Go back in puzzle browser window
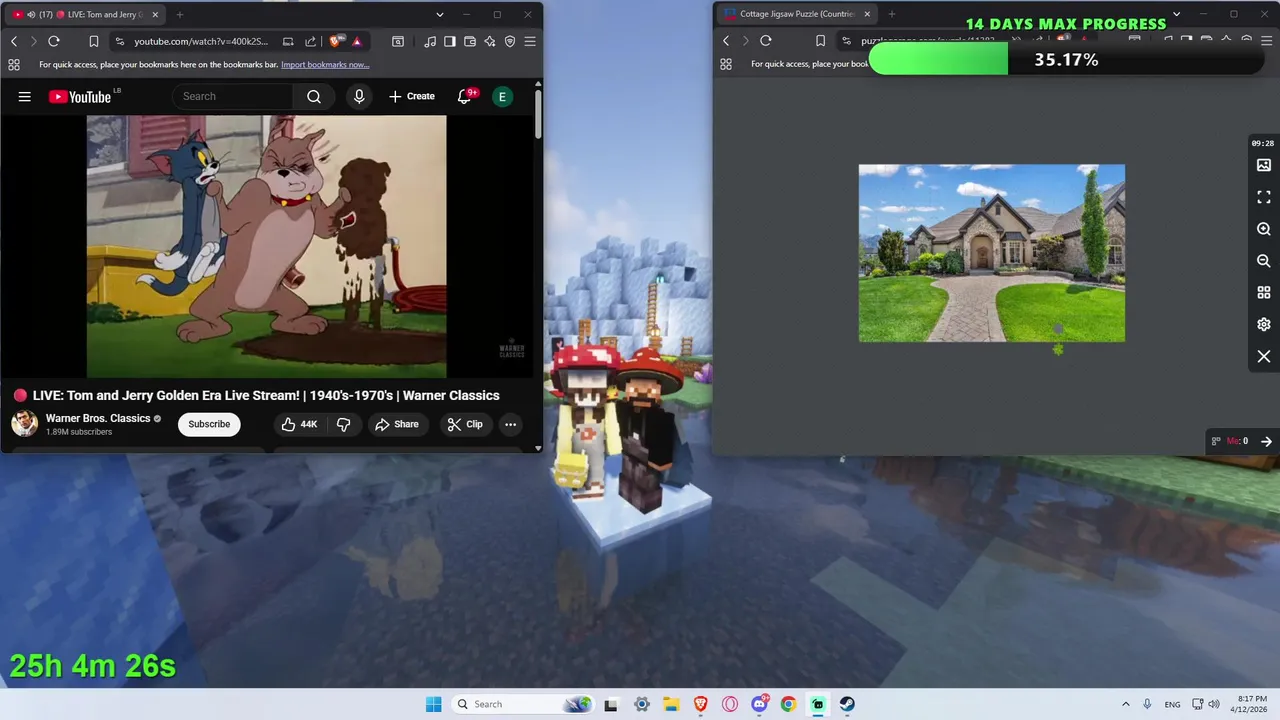 [x=726, y=41]
